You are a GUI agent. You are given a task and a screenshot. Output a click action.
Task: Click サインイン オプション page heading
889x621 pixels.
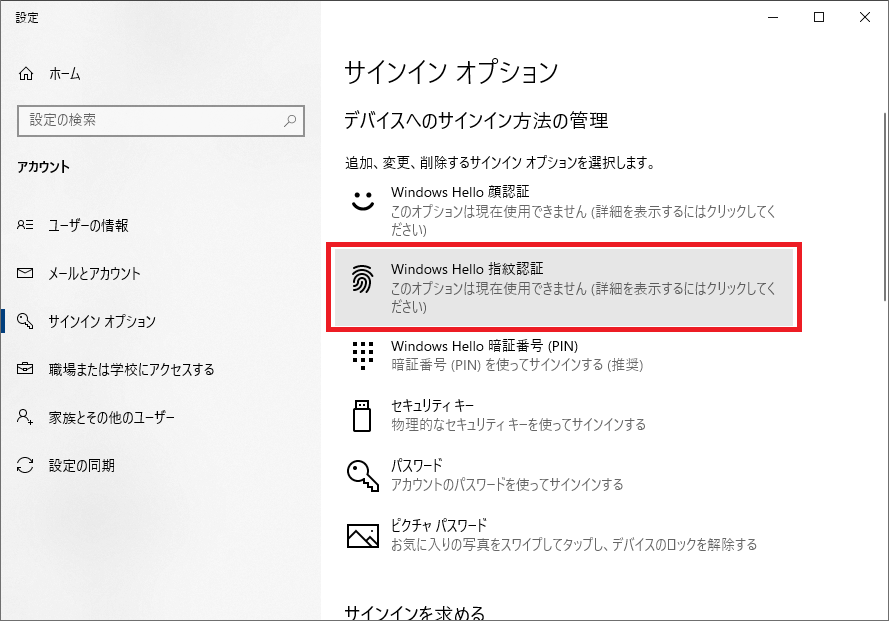[x=451, y=73]
